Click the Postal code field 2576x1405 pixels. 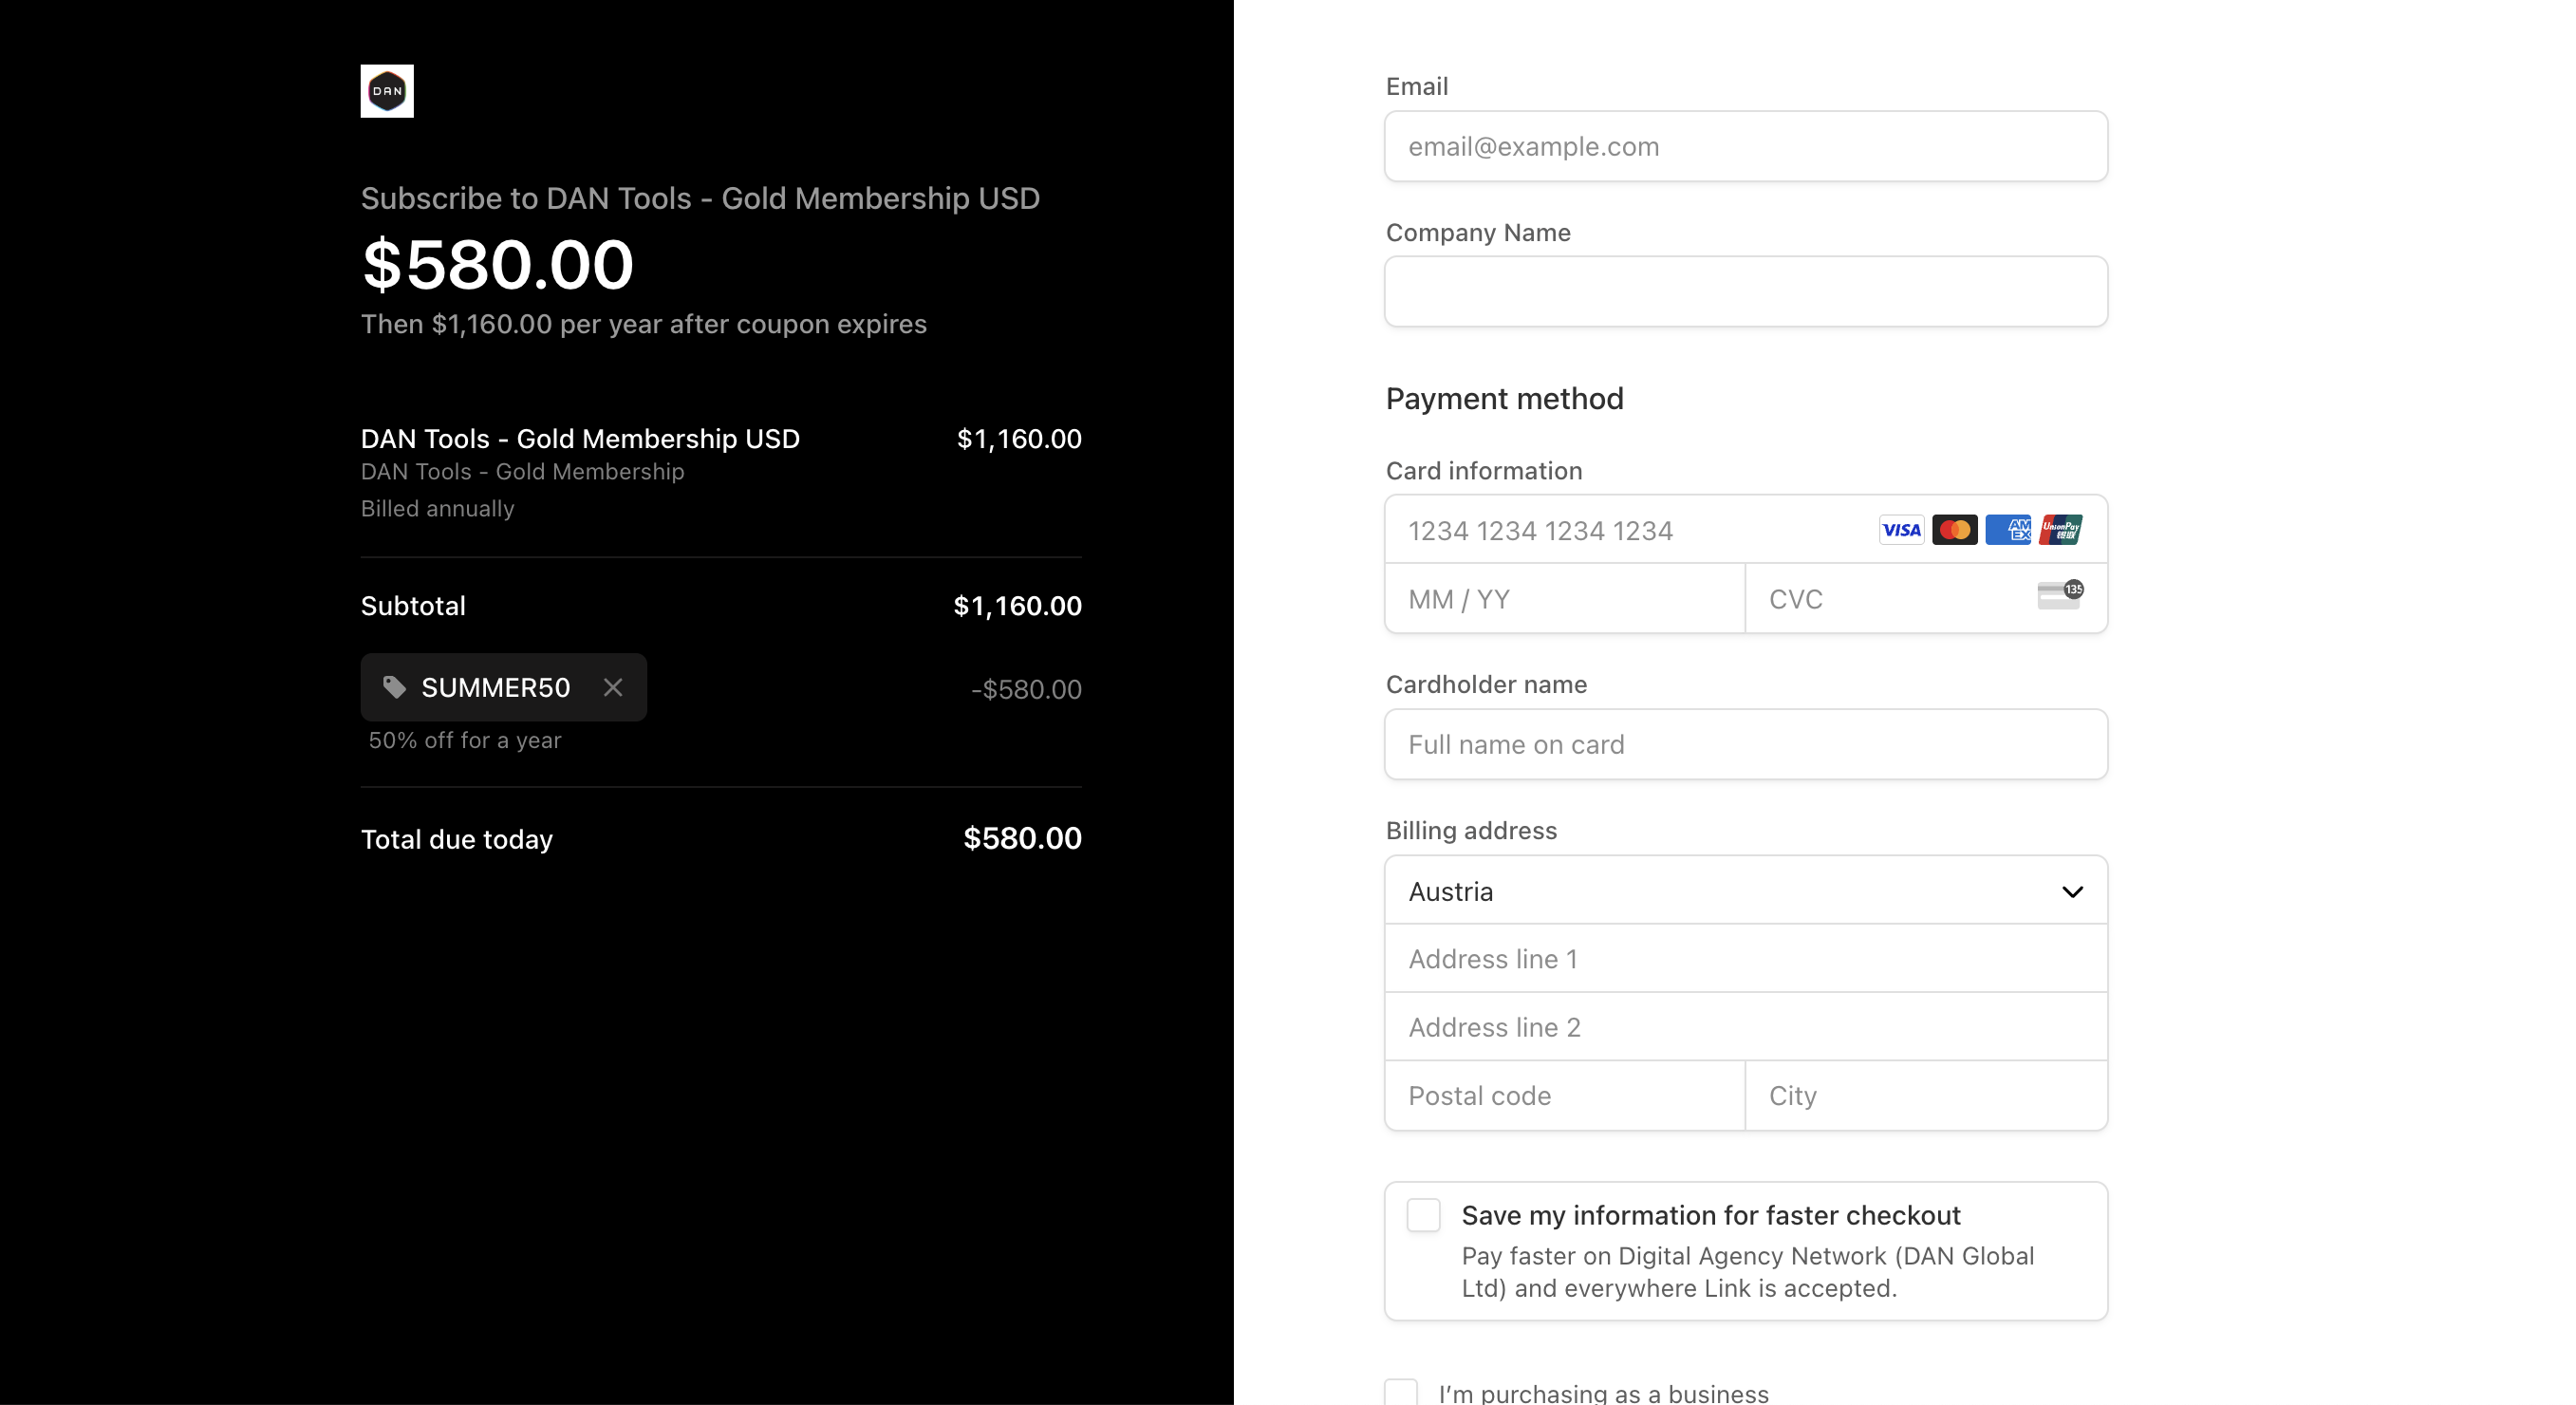(1565, 1096)
